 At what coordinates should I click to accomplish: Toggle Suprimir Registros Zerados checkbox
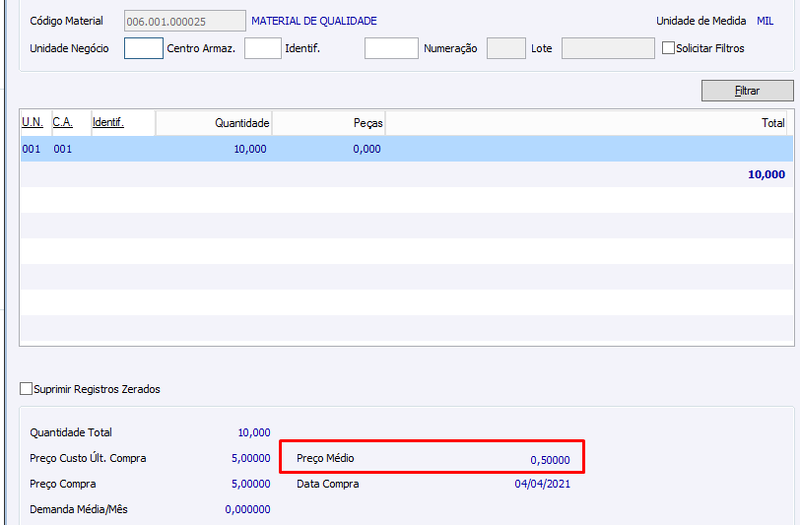(26, 389)
